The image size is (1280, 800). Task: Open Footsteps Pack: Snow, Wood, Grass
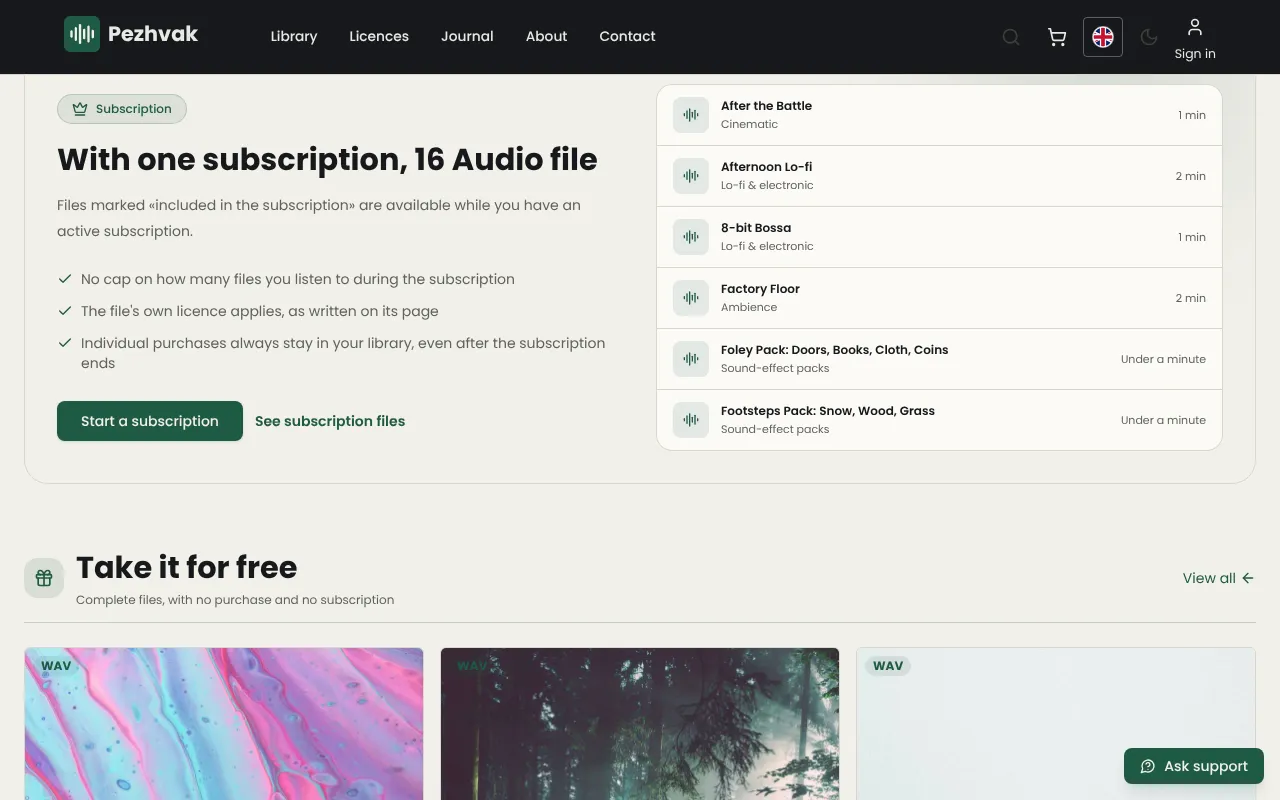click(x=828, y=411)
